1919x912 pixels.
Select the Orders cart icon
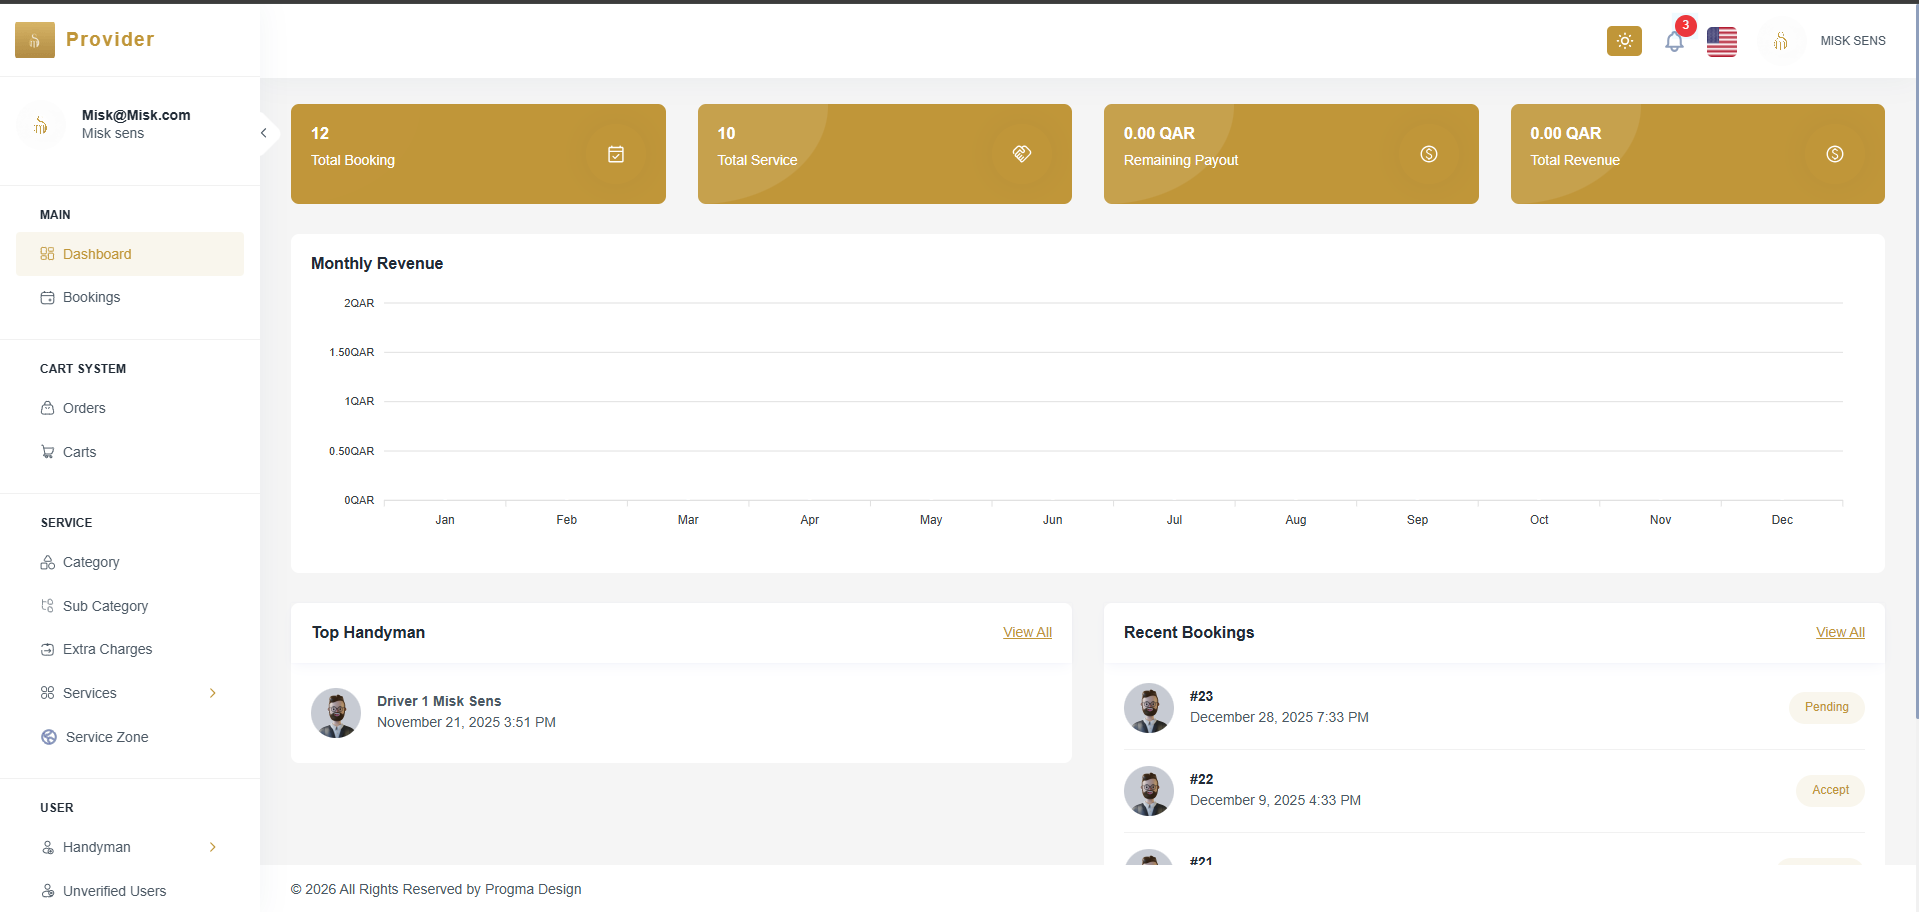pos(47,408)
